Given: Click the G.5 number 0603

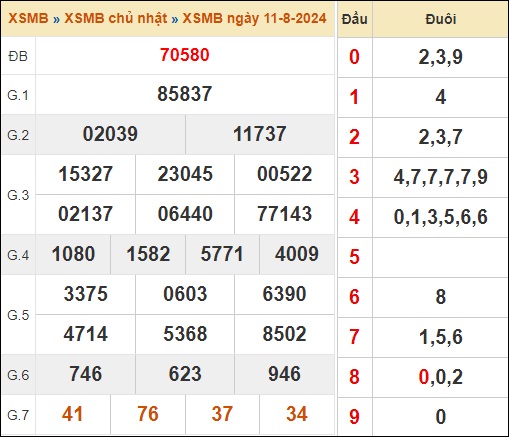Looking at the screenshot, I should coord(185,294).
